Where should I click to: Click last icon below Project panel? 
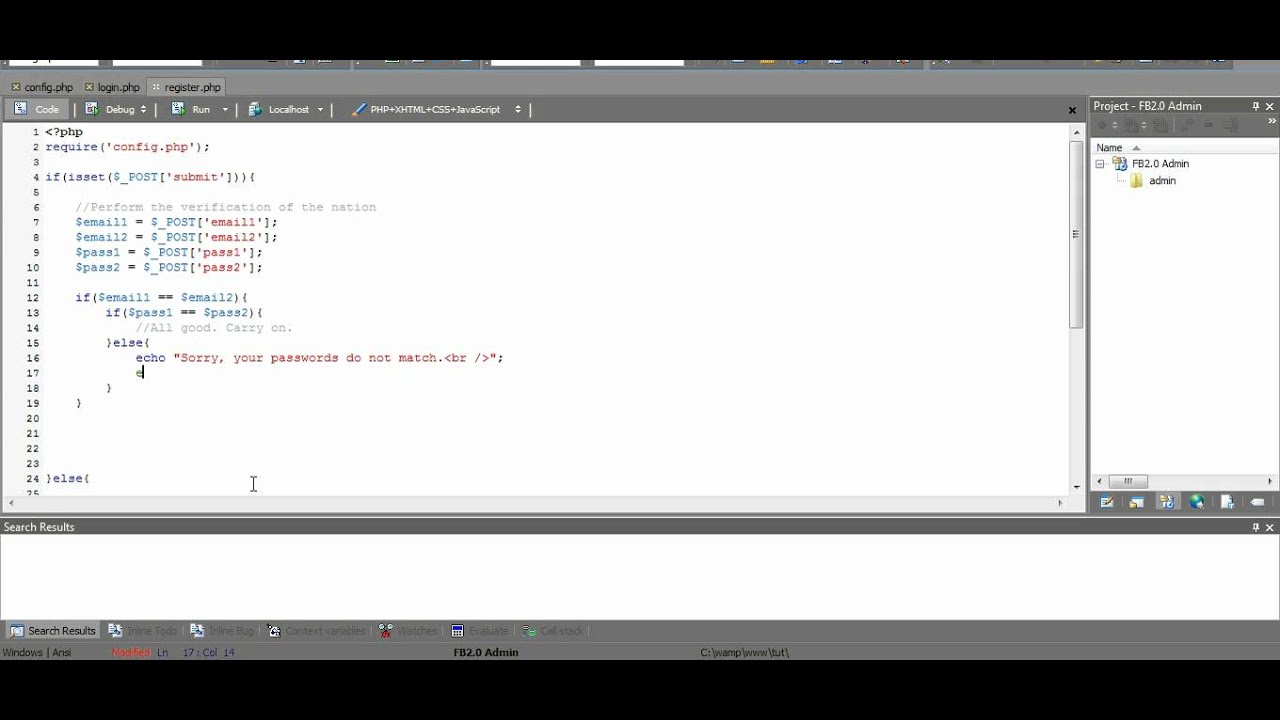1257,502
